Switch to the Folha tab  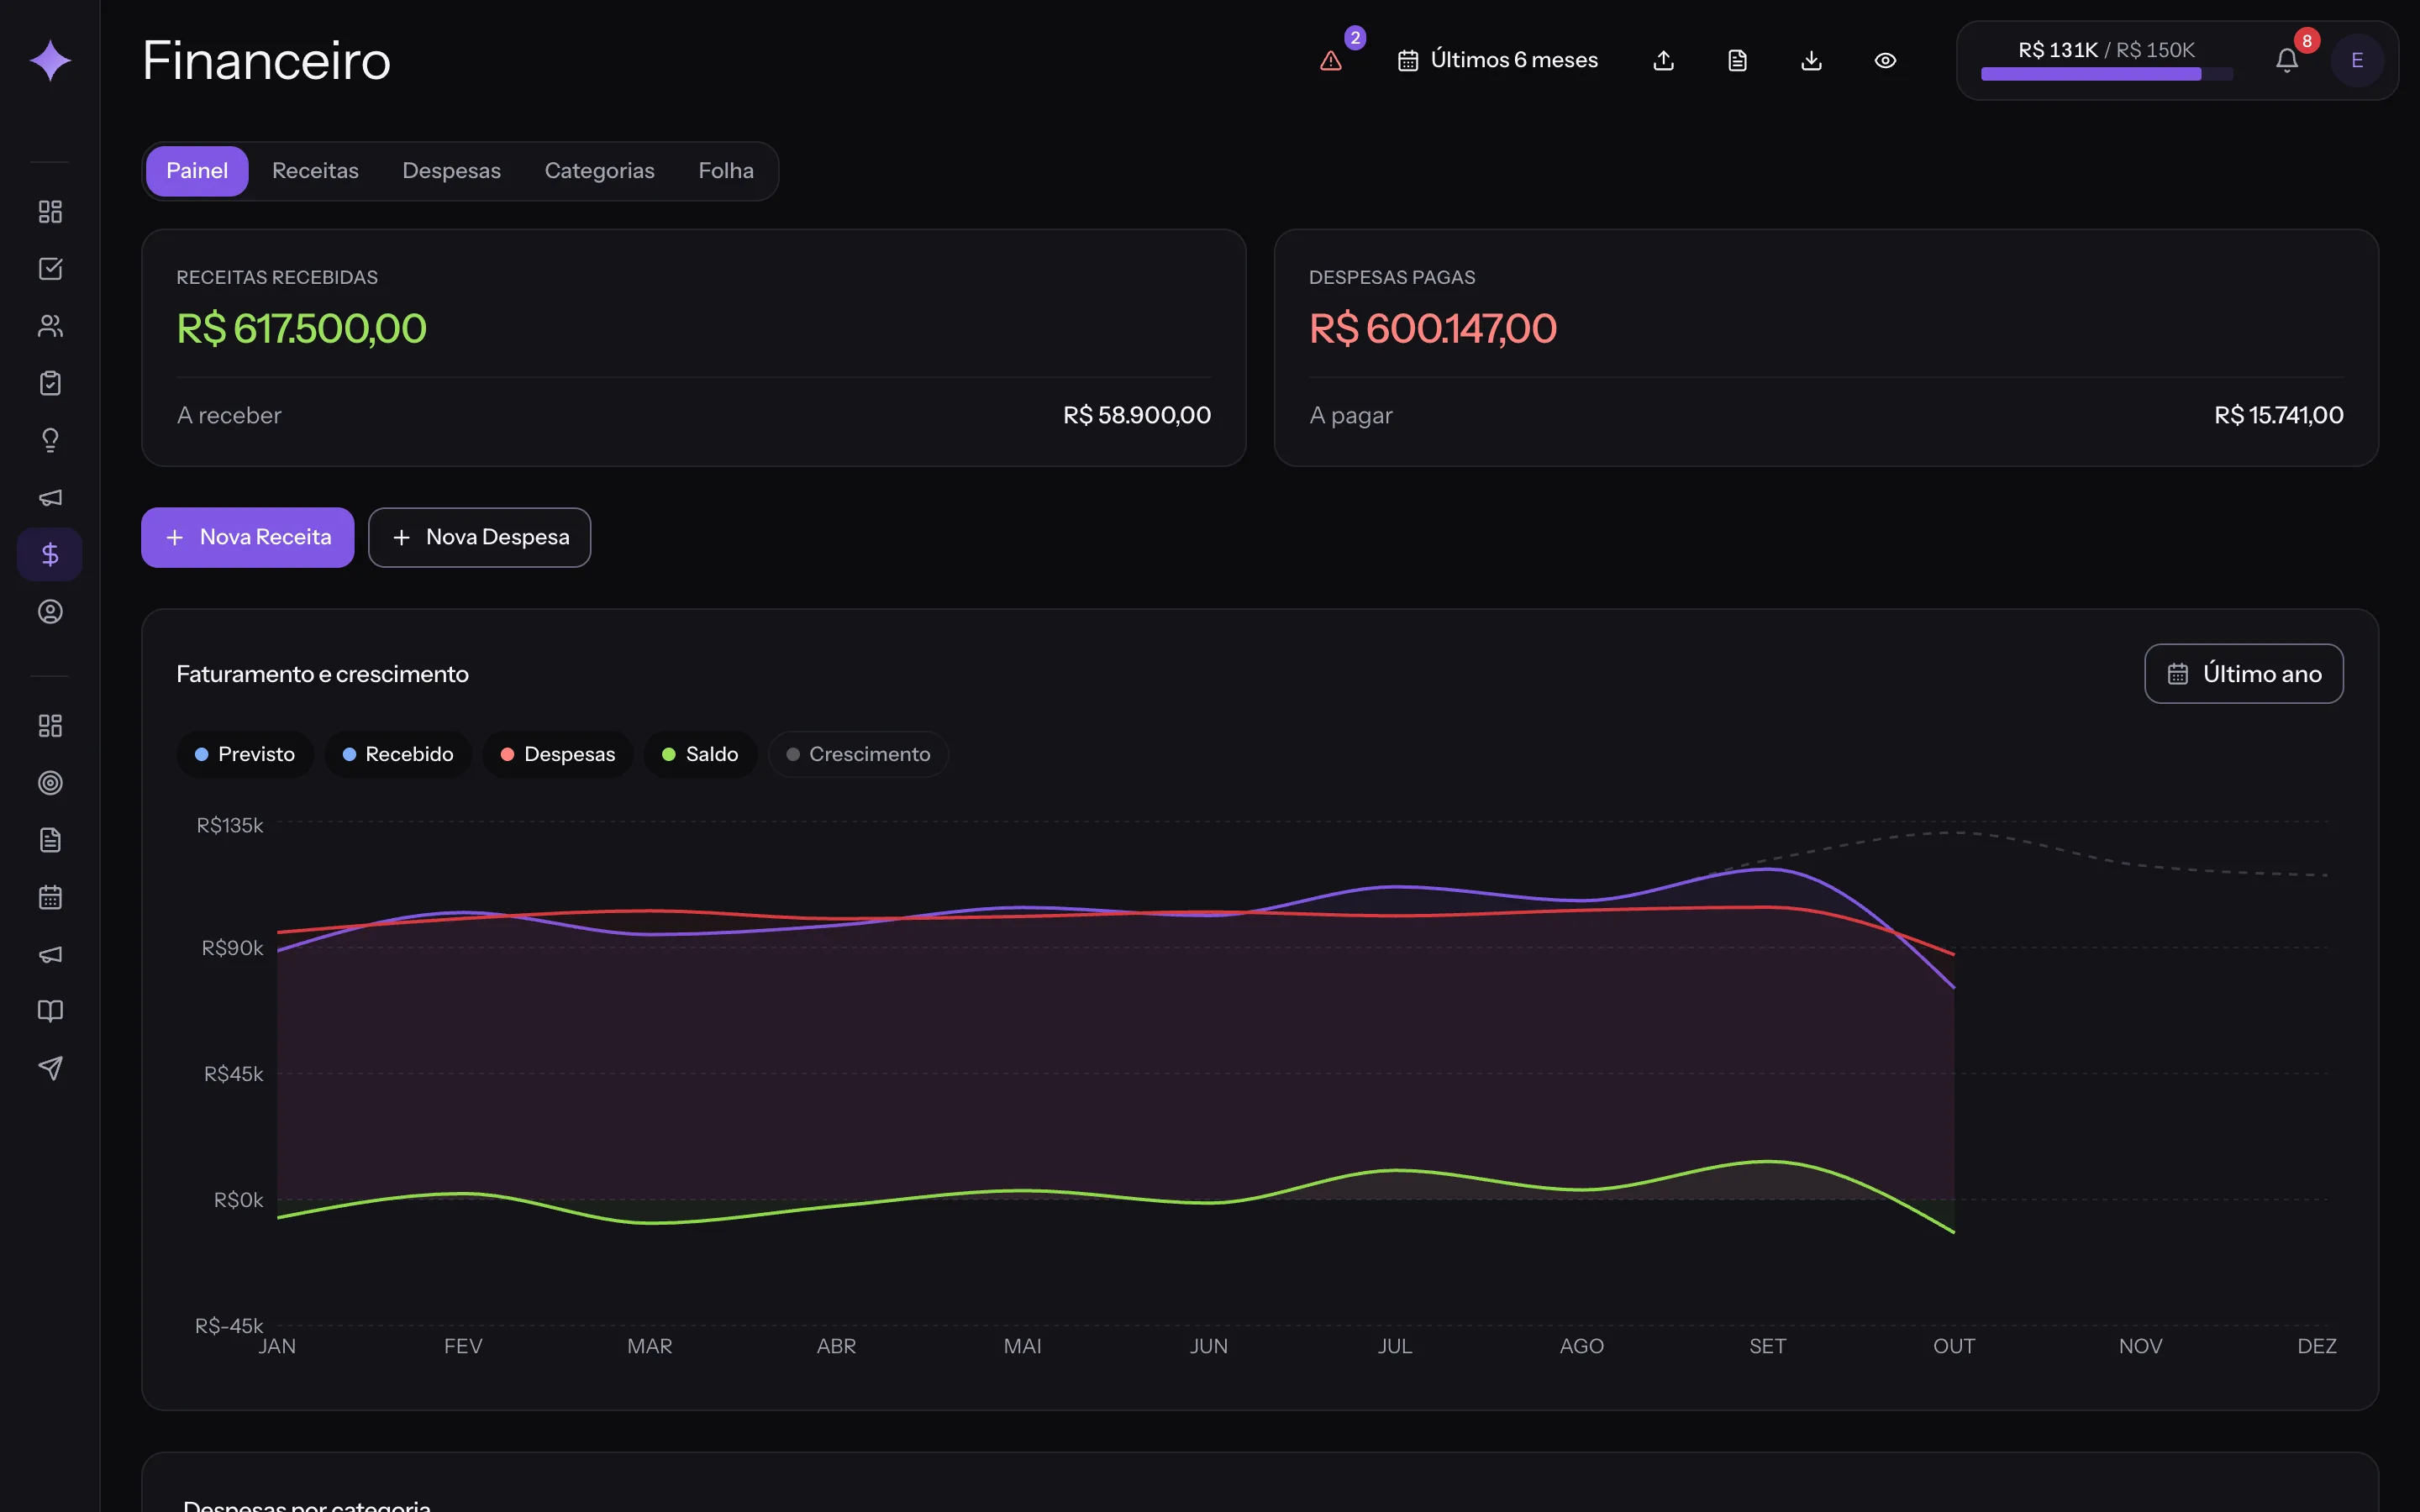(726, 171)
